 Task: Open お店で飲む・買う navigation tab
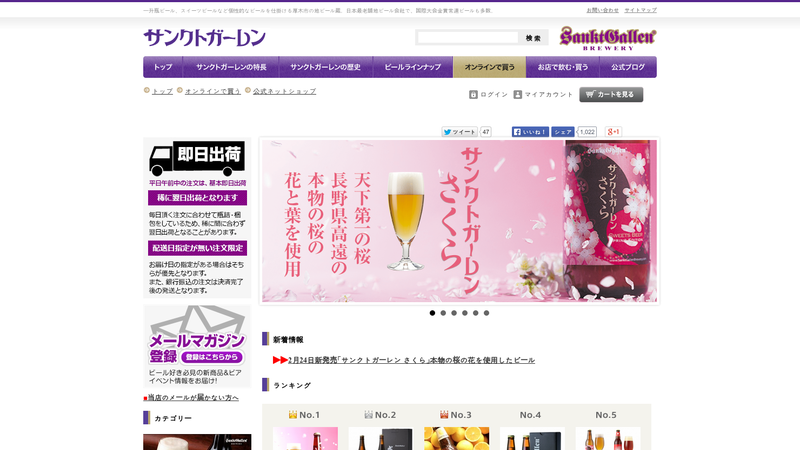click(562, 67)
